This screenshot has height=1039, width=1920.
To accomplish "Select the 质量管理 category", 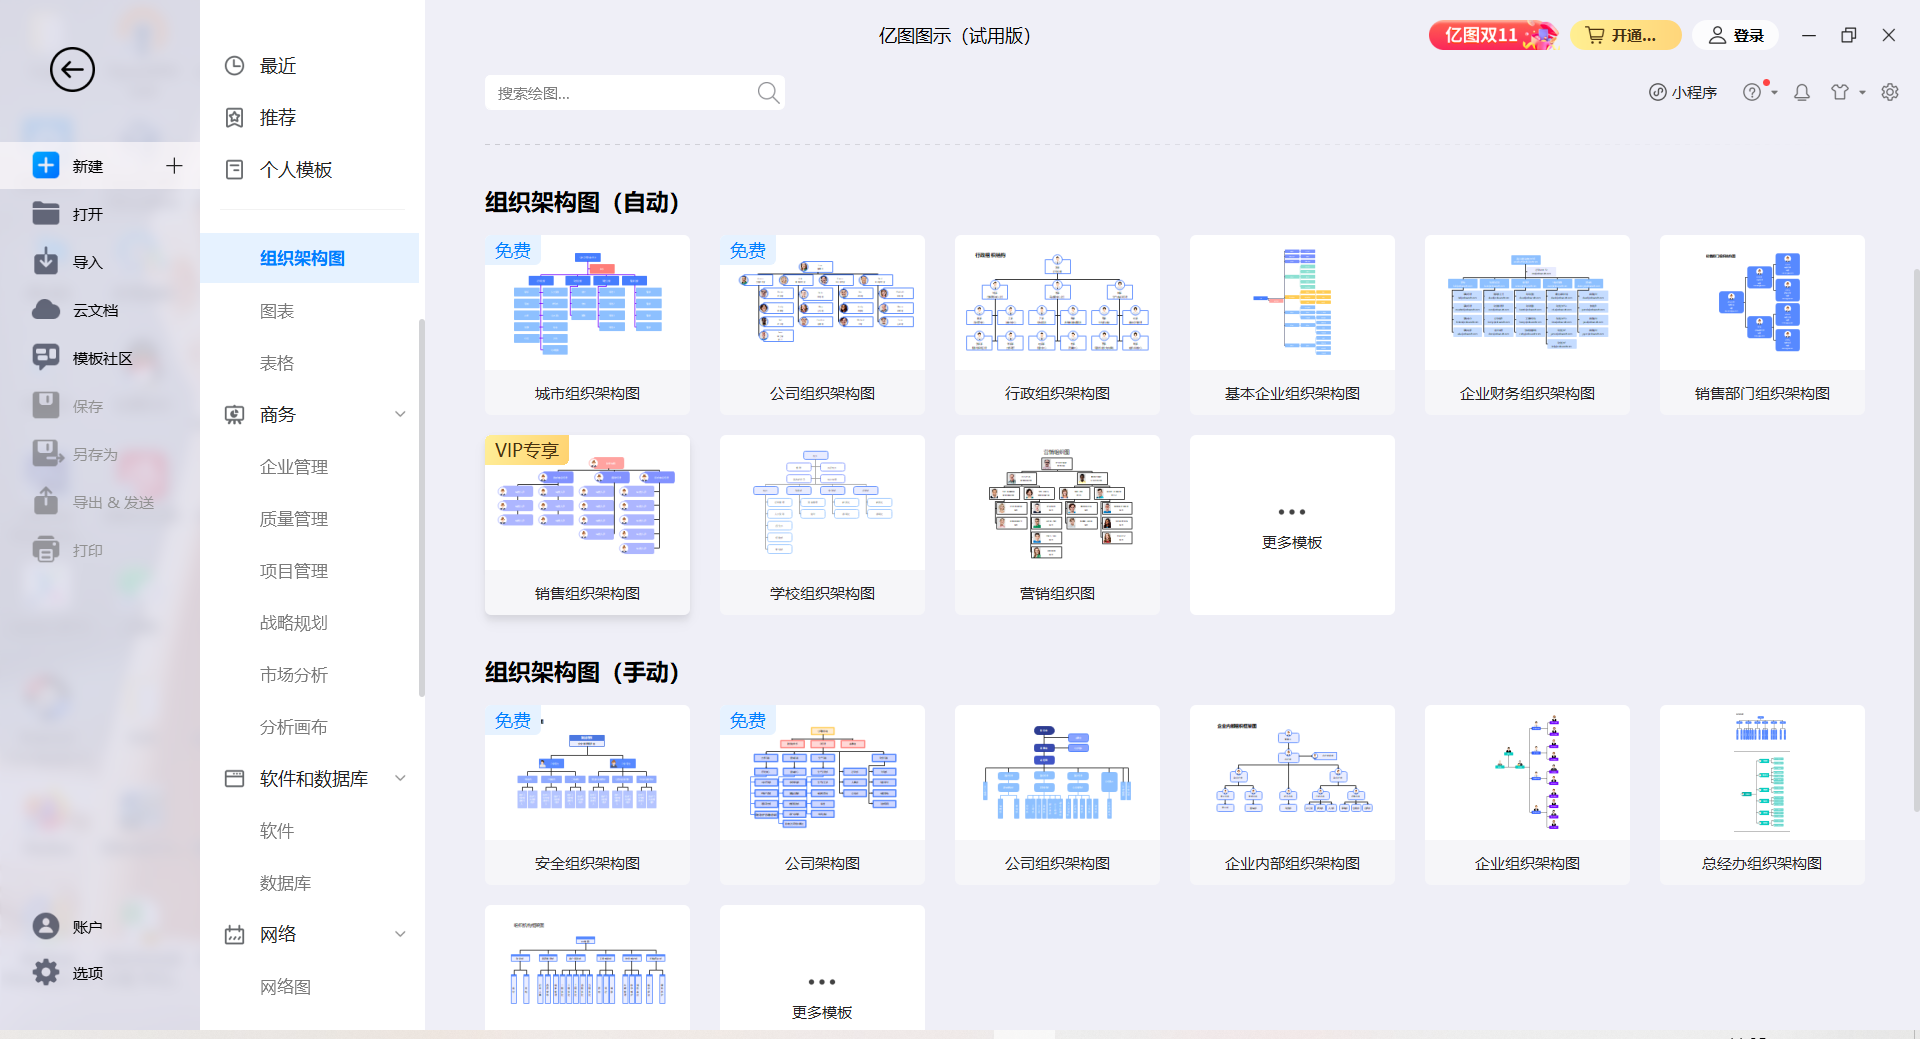I will click(x=294, y=519).
